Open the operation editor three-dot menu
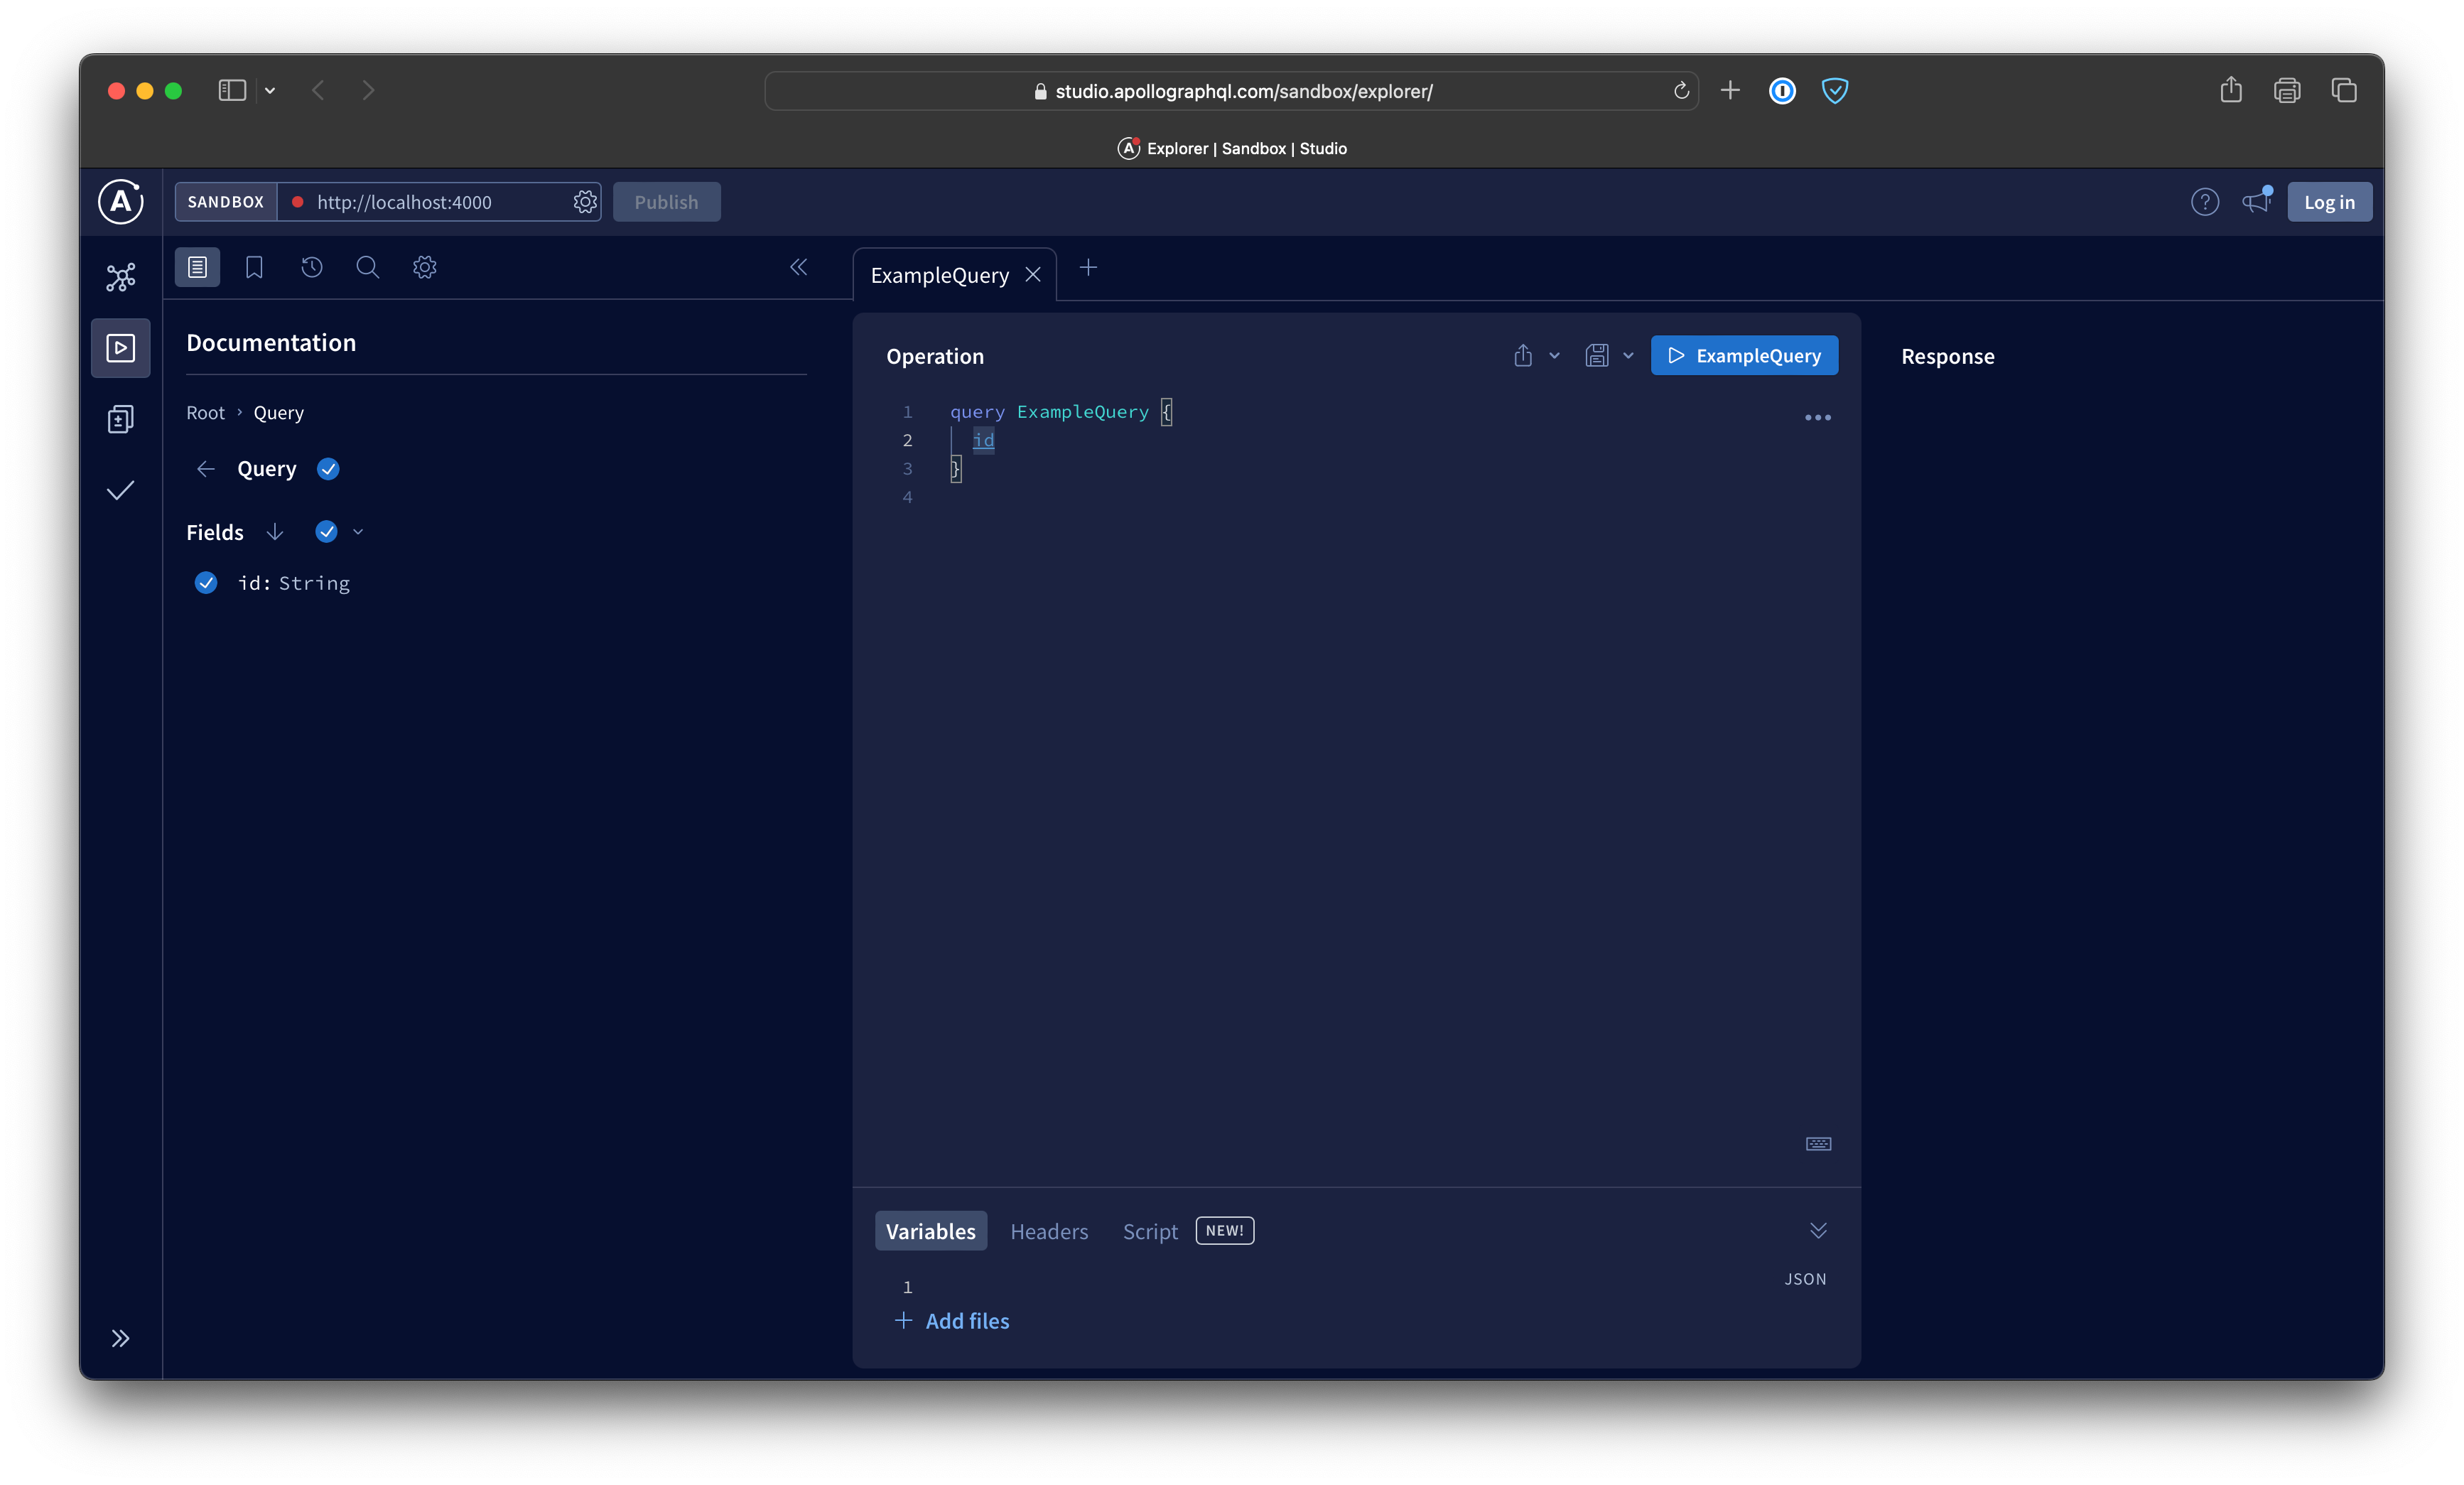The width and height of the screenshot is (2464, 1485). (x=1818, y=418)
